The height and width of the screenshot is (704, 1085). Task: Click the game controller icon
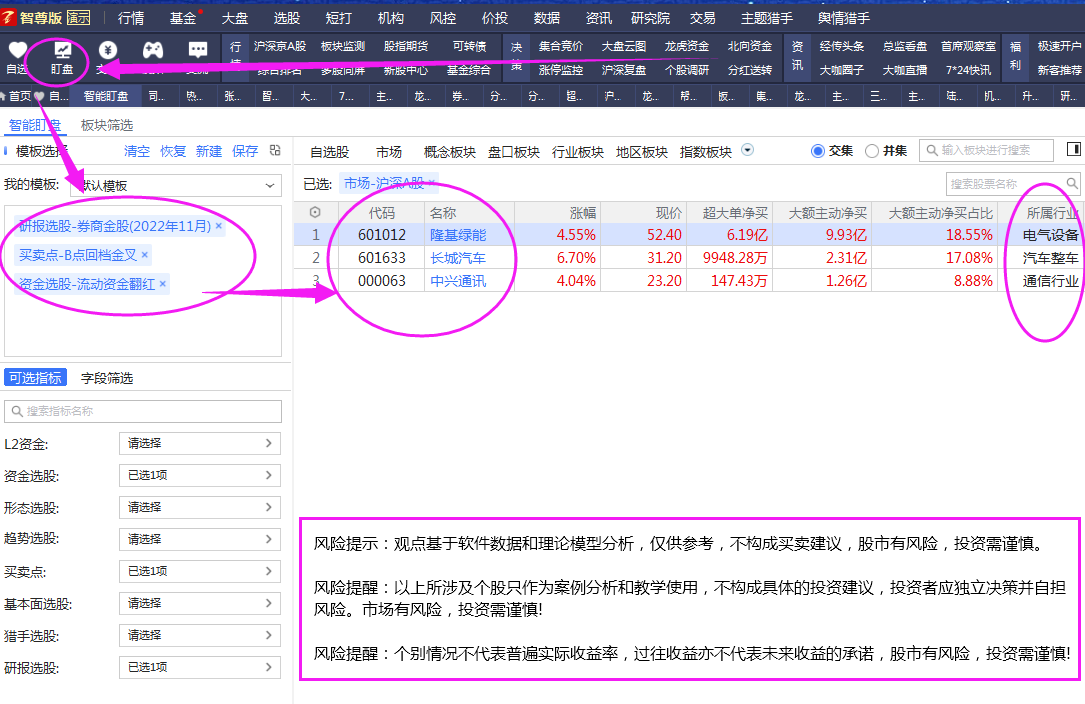pos(153,50)
